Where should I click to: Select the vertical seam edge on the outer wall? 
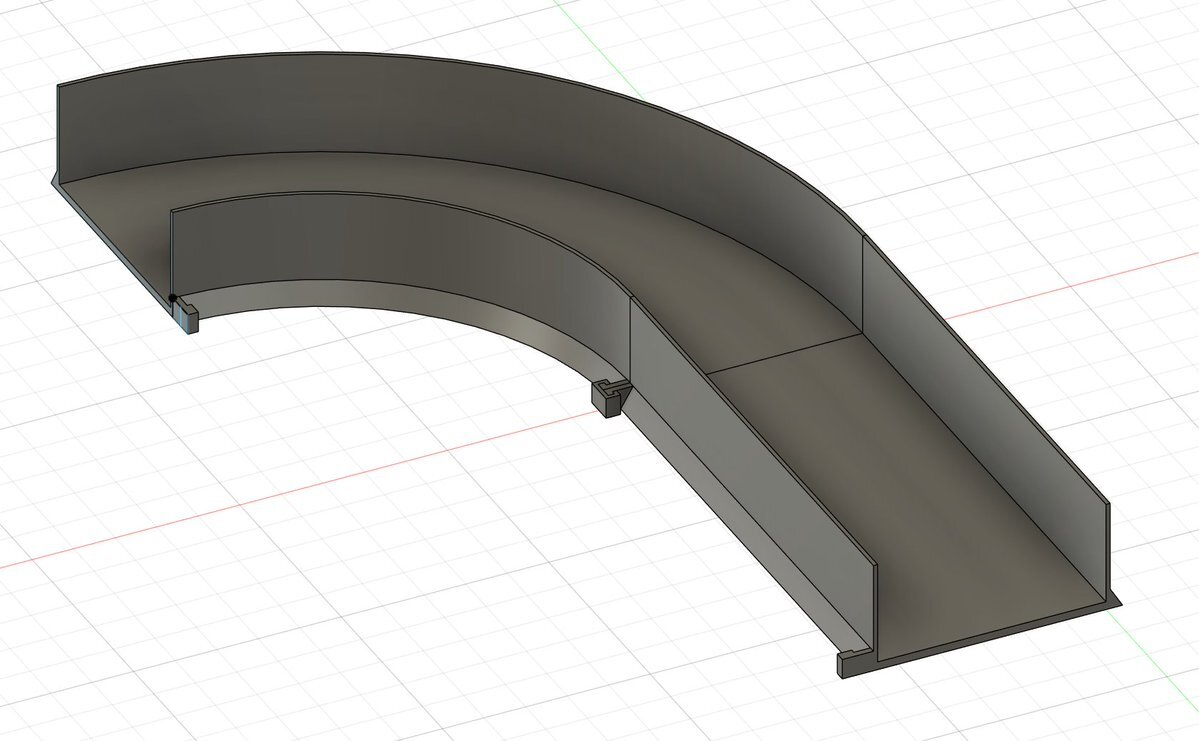pos(862,285)
